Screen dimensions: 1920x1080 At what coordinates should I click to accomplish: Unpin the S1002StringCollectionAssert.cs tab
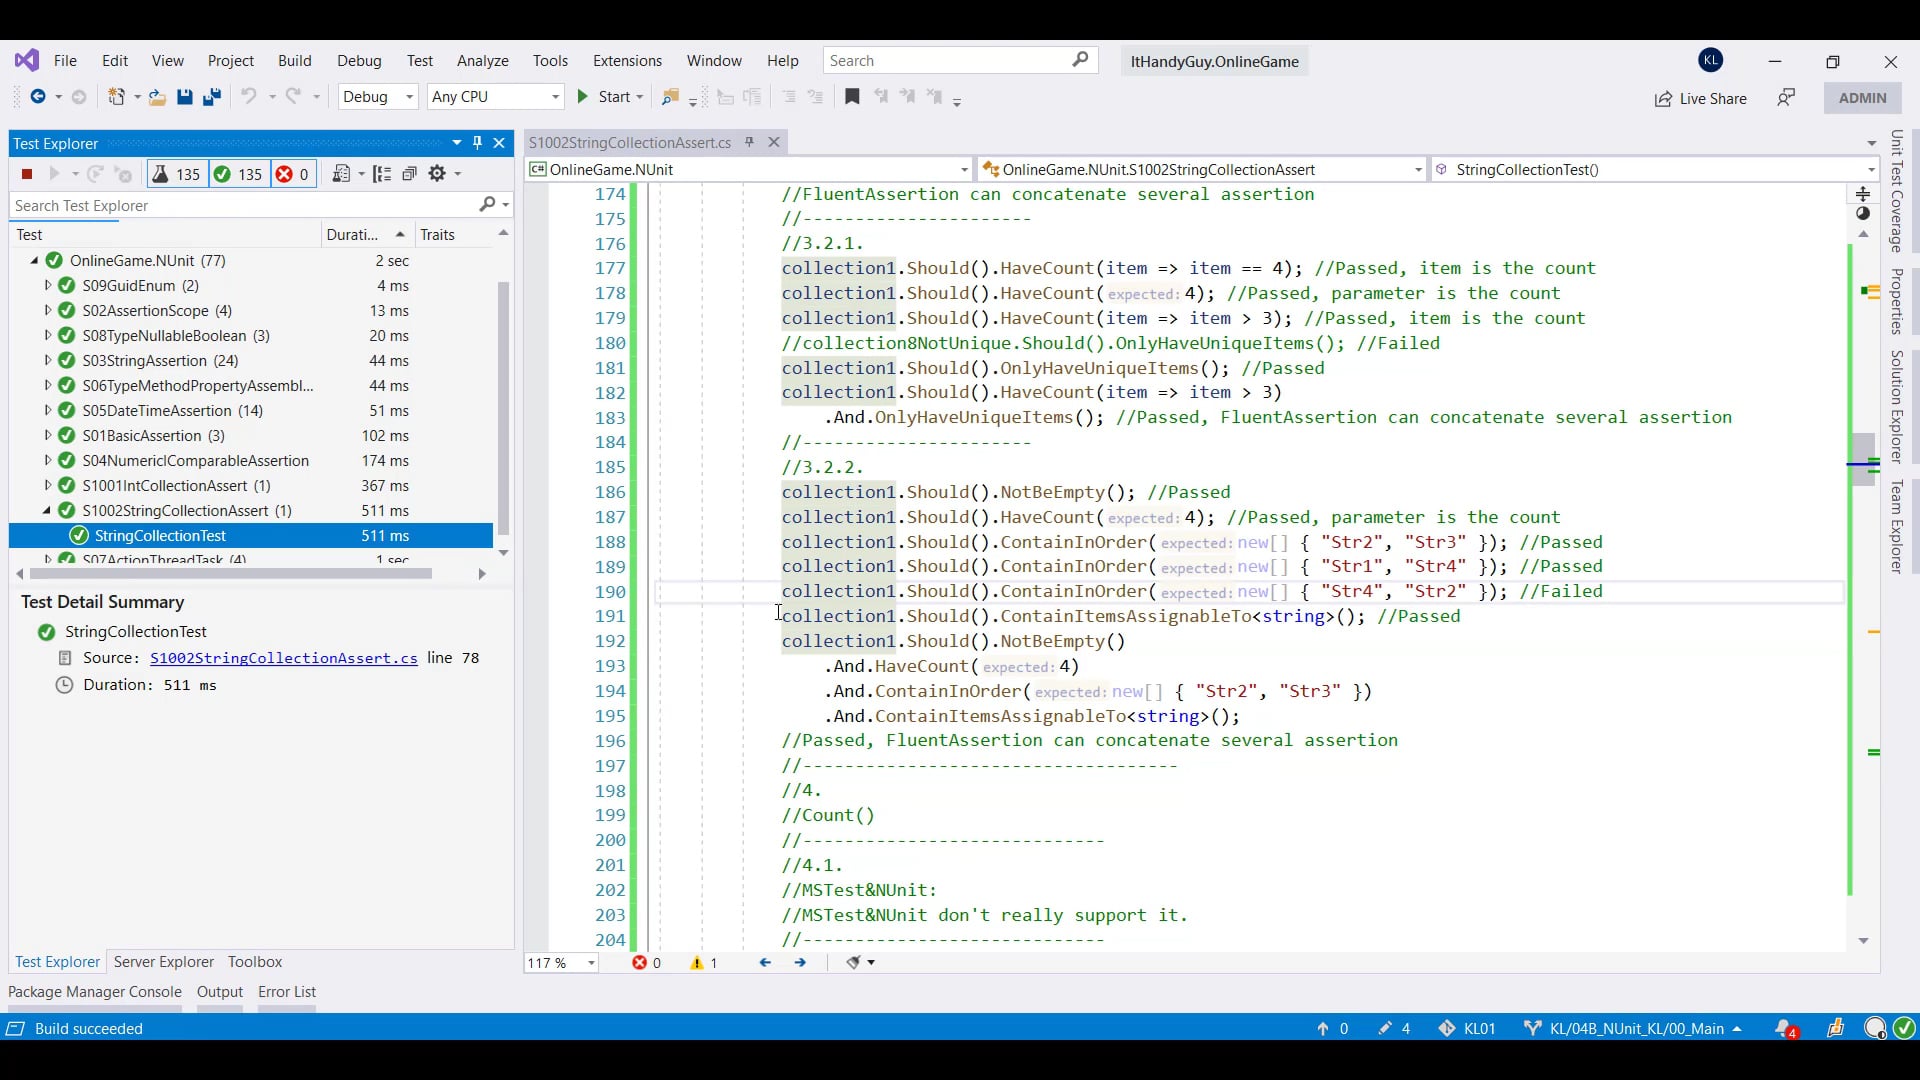749,142
